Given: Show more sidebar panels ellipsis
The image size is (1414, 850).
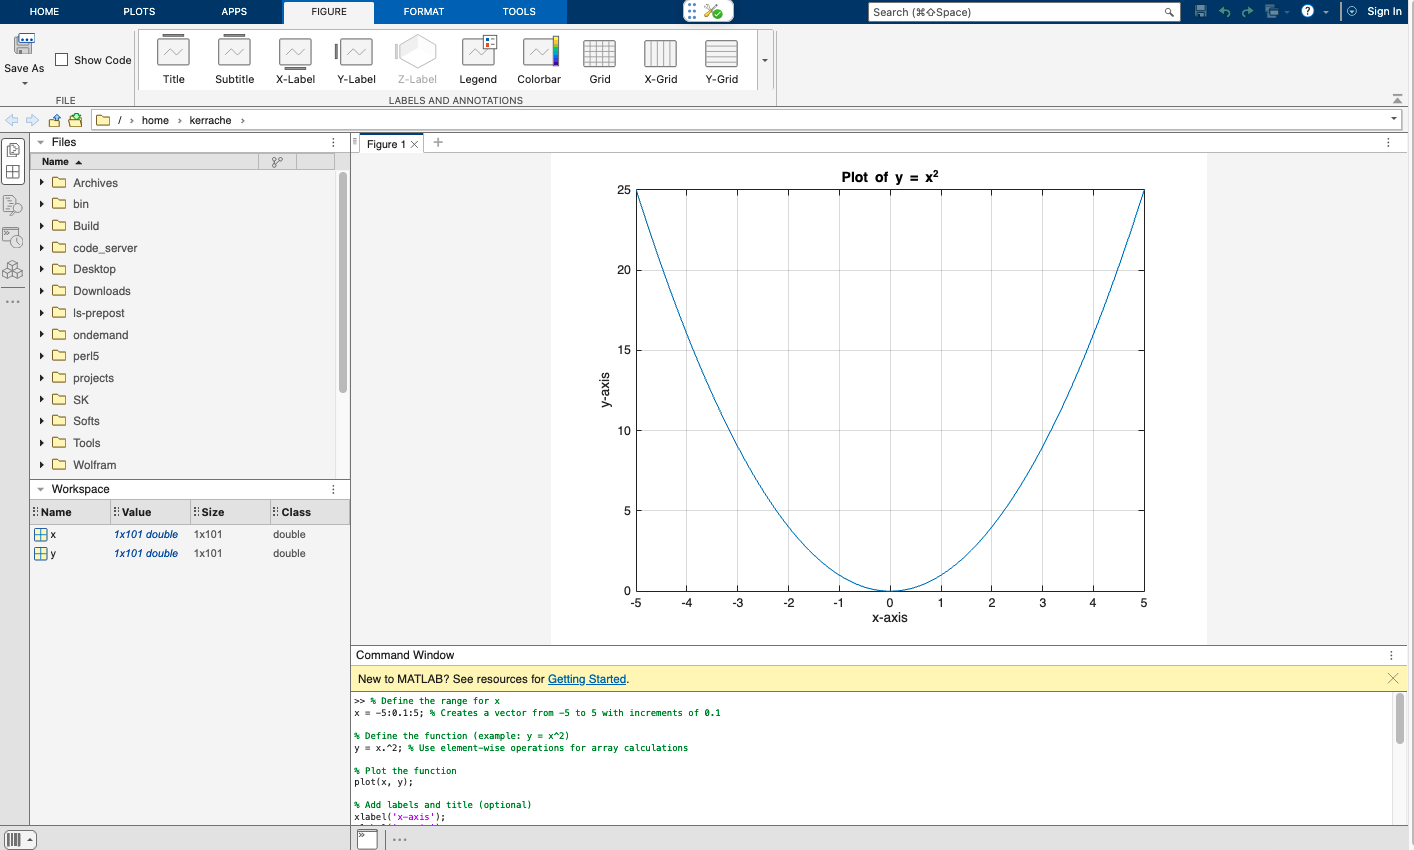Looking at the screenshot, I should (13, 301).
